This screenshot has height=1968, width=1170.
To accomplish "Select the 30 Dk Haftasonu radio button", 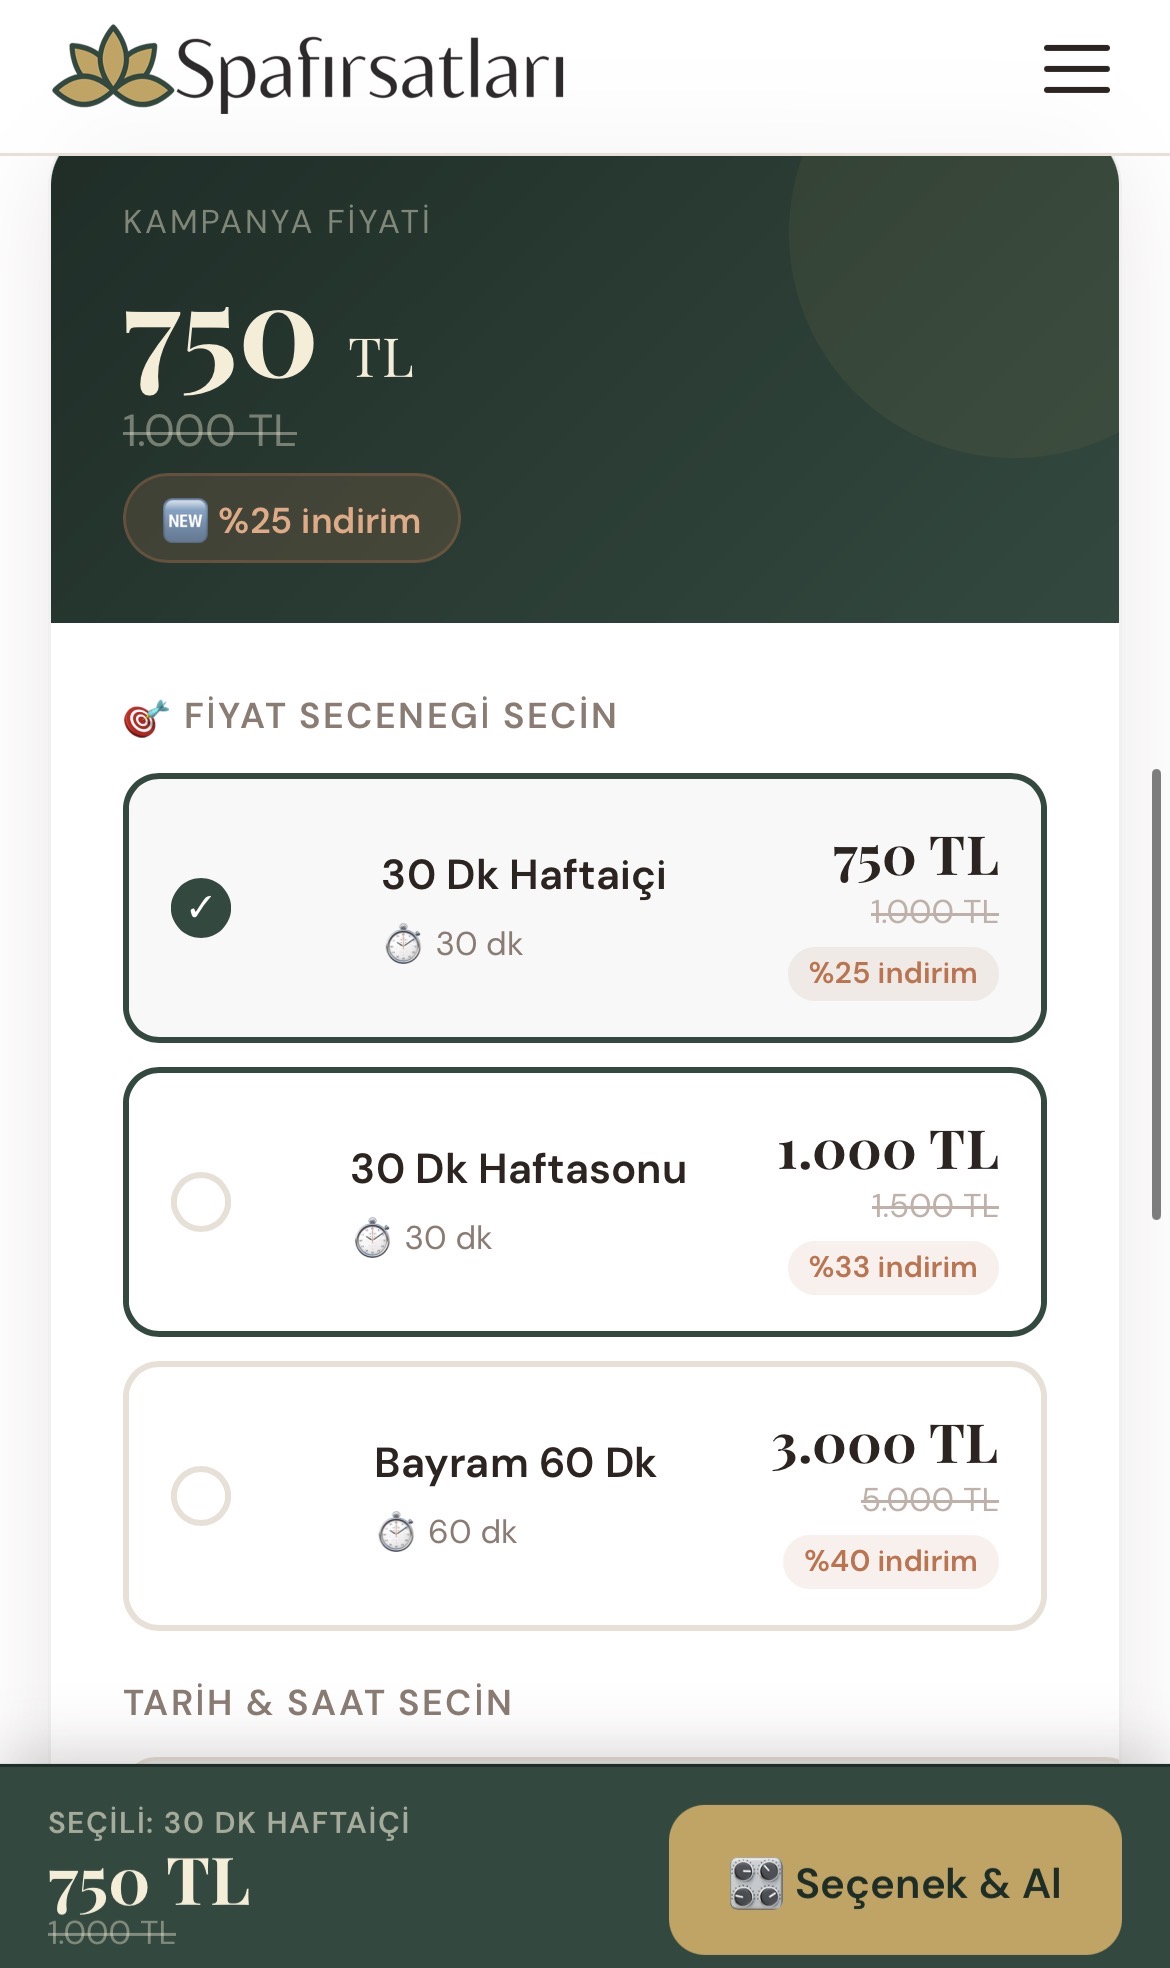I will (x=201, y=1202).
